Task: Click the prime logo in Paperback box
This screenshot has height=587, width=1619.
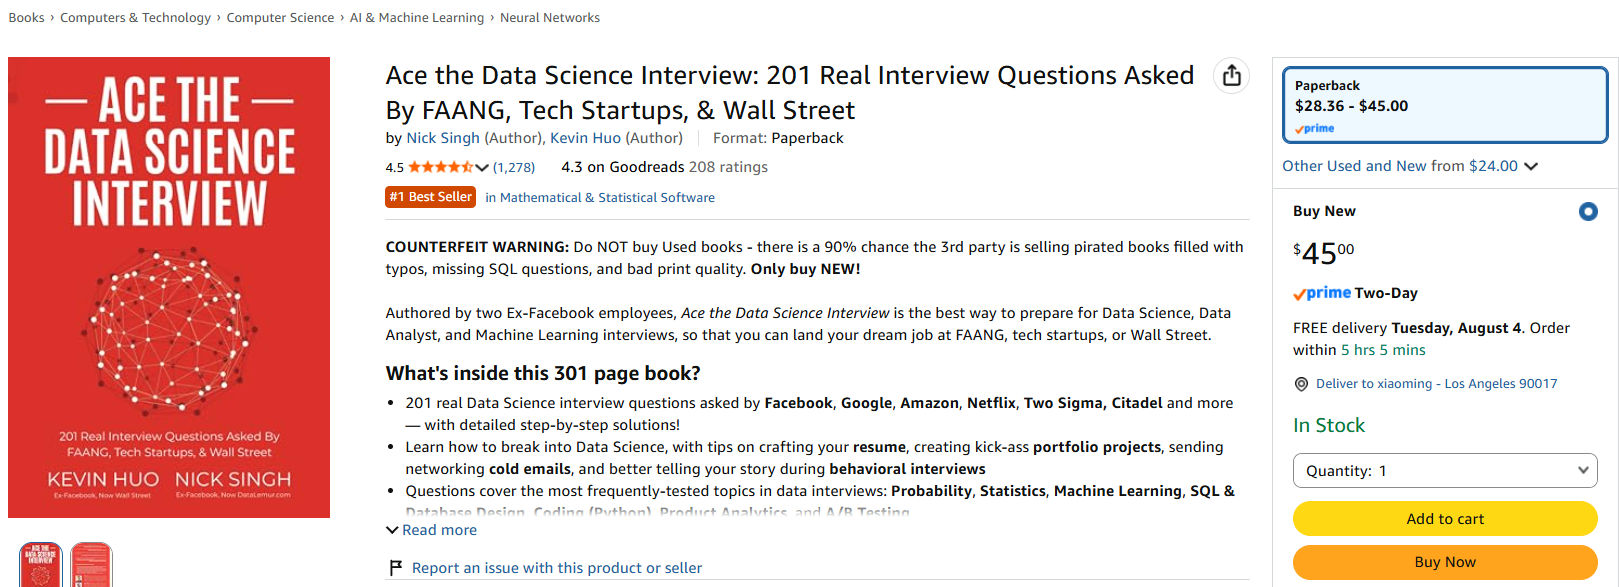Action: [x=1315, y=129]
